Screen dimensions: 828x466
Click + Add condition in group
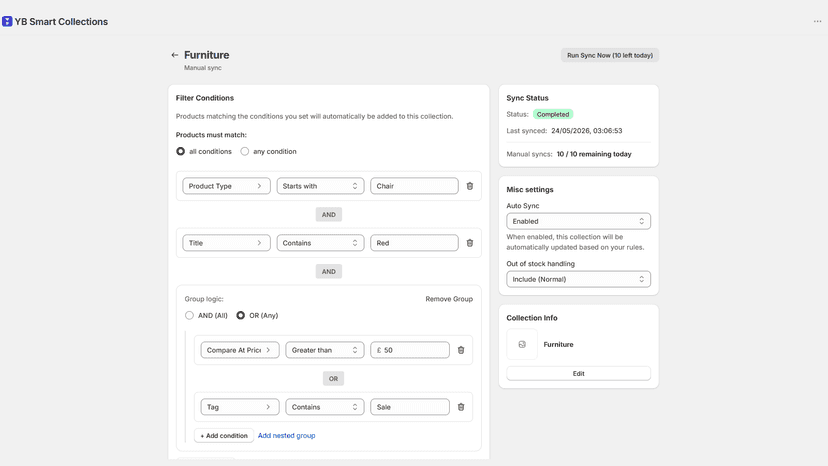click(224, 435)
